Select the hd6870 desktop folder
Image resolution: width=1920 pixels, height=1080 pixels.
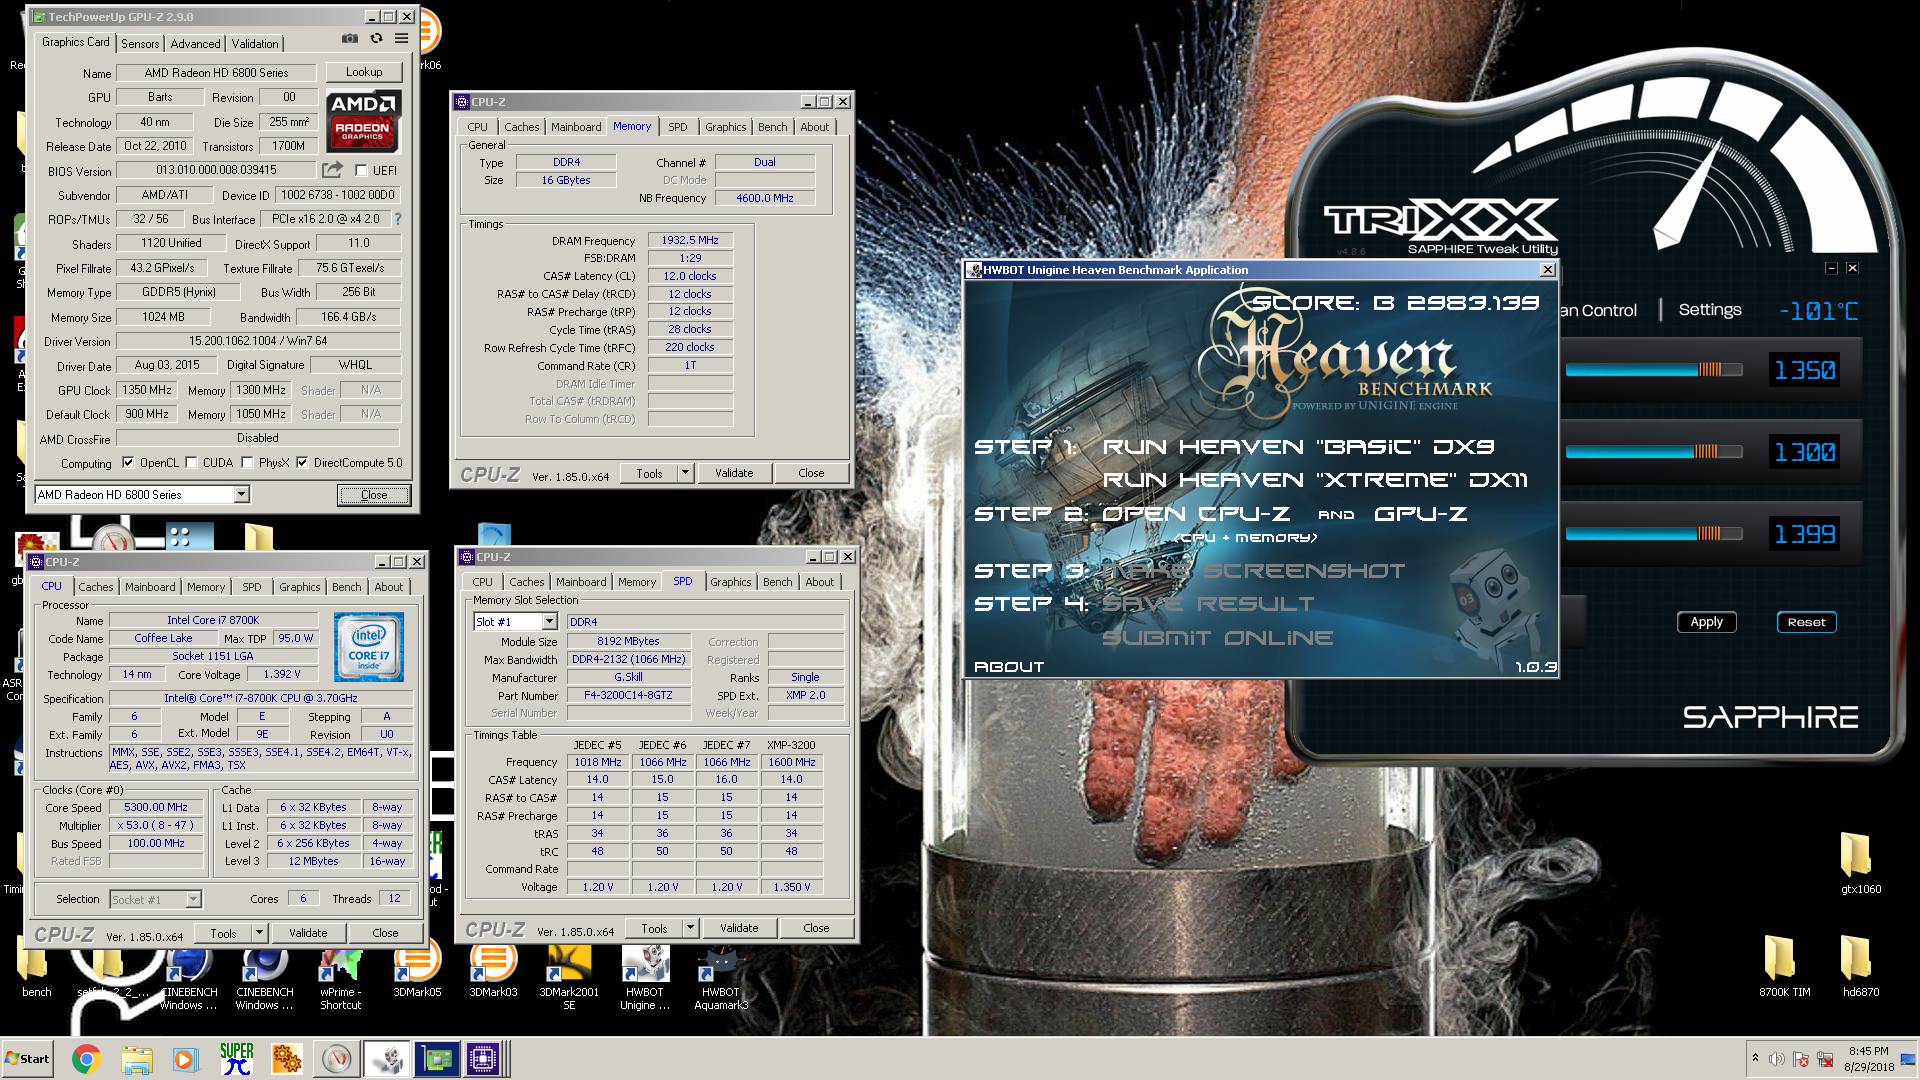[1860, 968]
